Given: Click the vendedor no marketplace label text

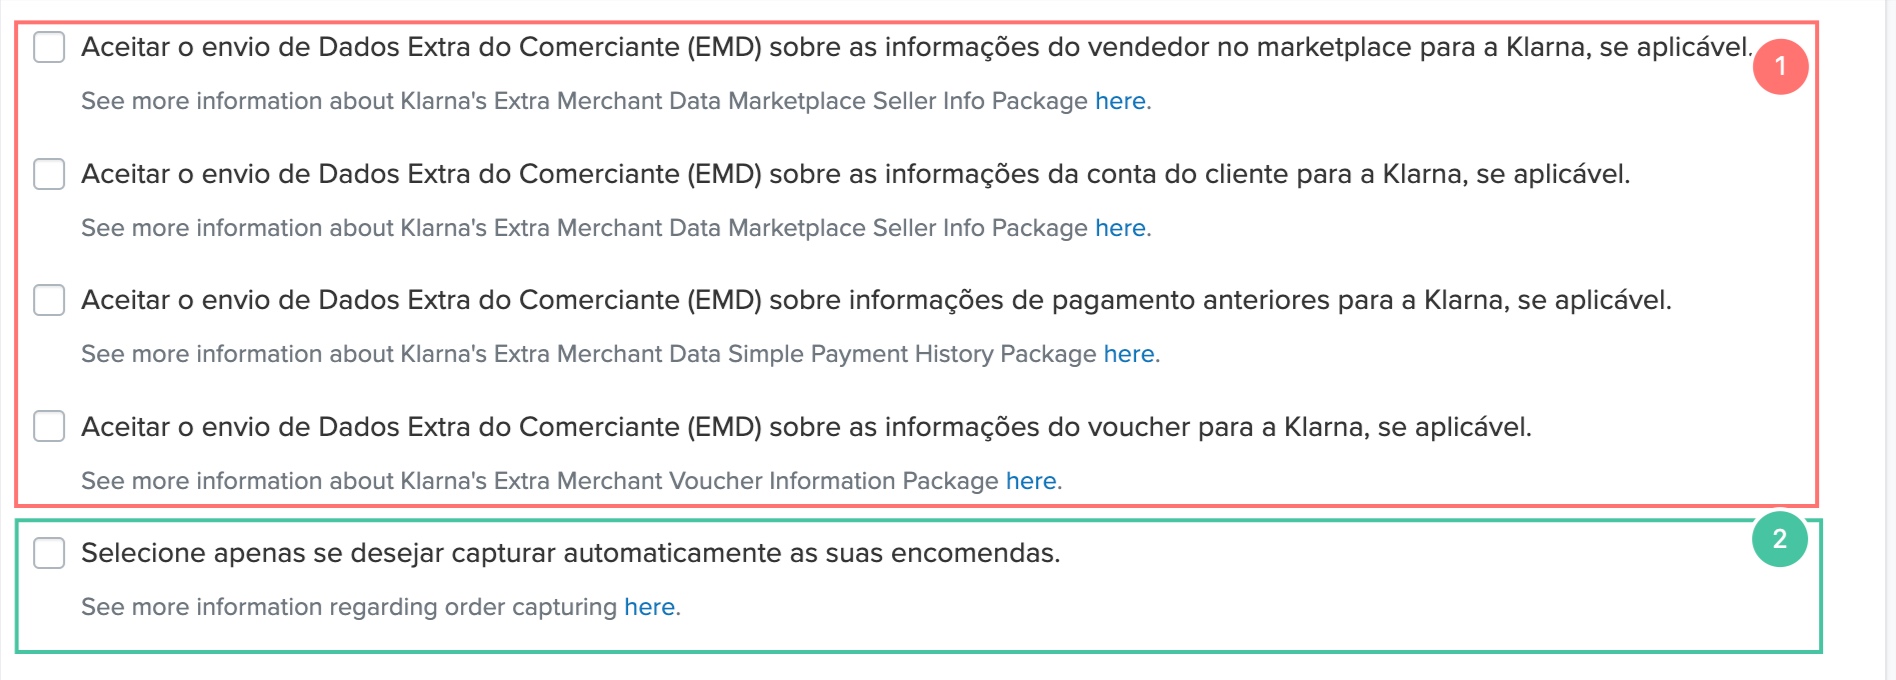Looking at the screenshot, I should [916, 47].
